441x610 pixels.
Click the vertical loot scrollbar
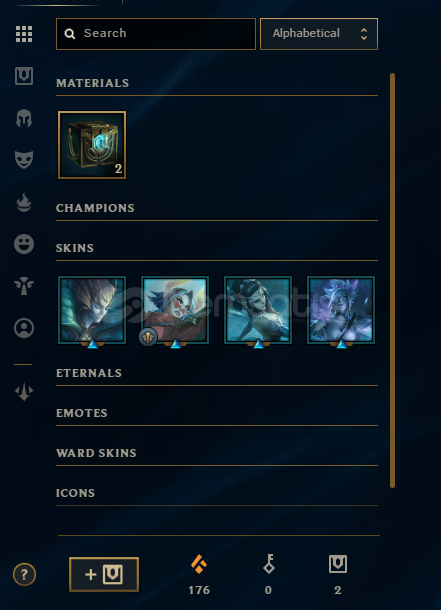(x=392, y=280)
